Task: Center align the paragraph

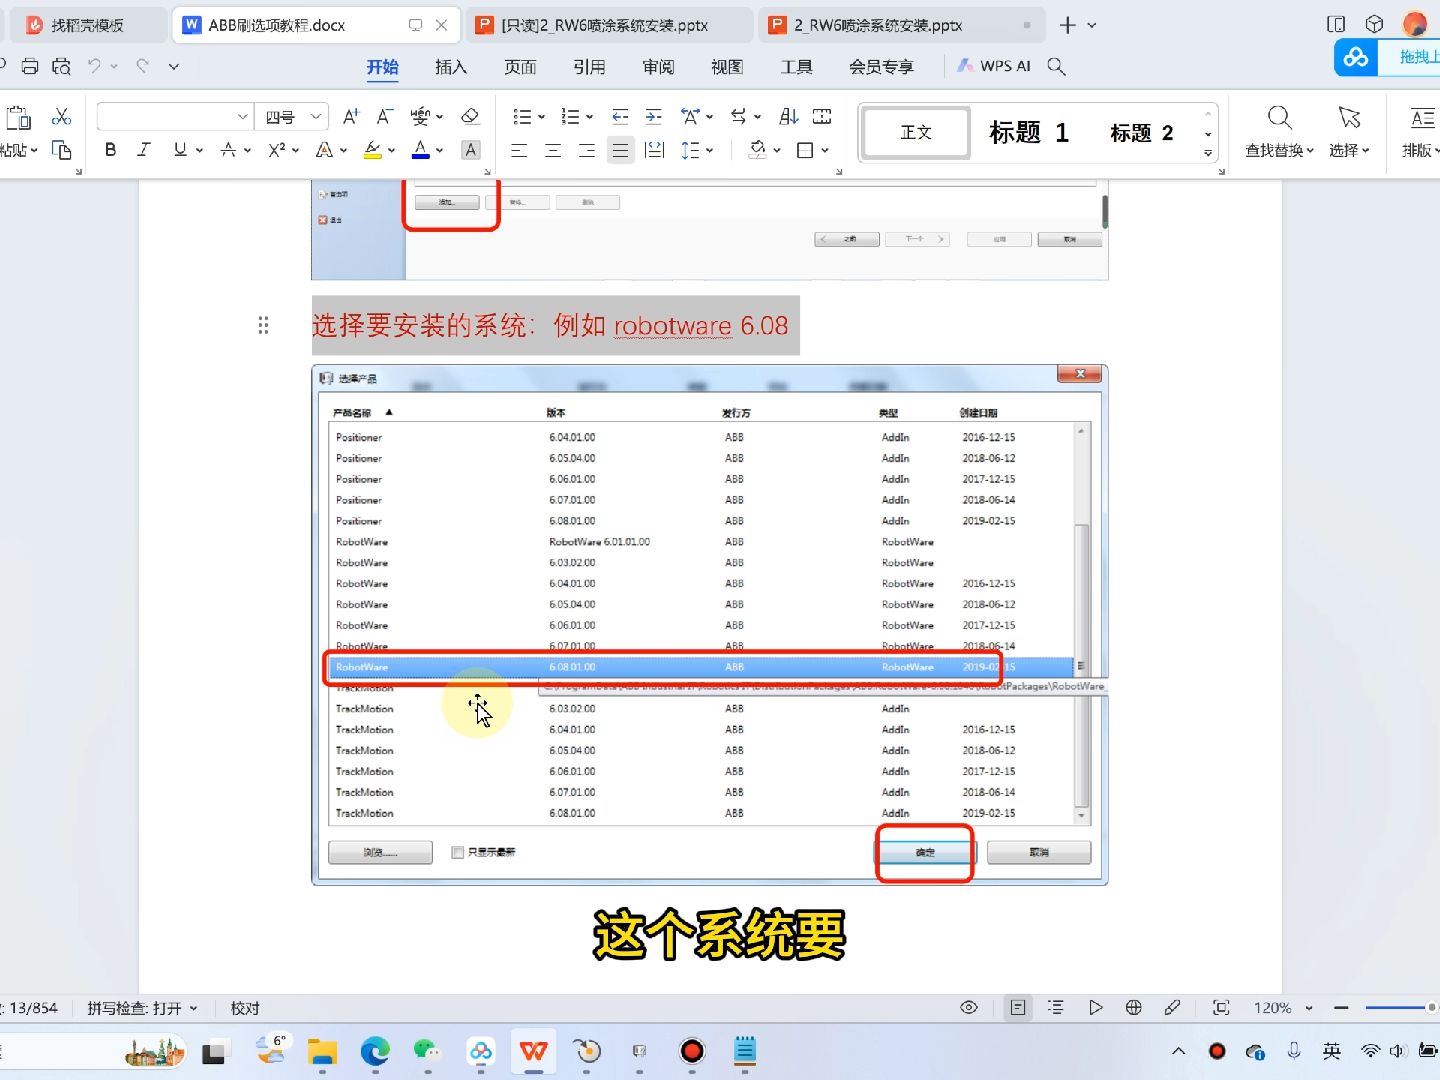Action: [x=553, y=150]
